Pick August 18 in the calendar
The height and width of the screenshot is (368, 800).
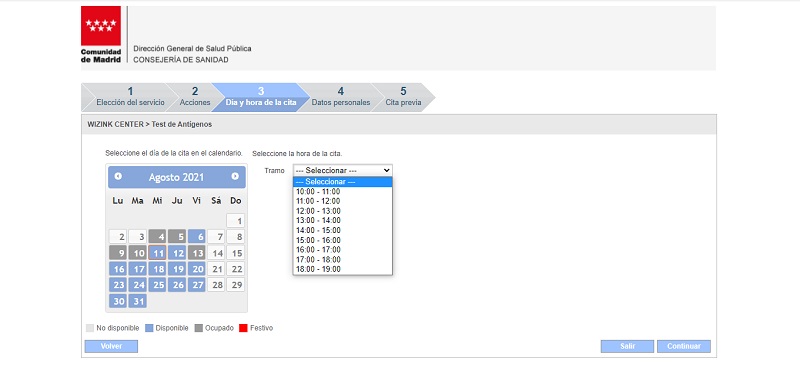click(157, 269)
